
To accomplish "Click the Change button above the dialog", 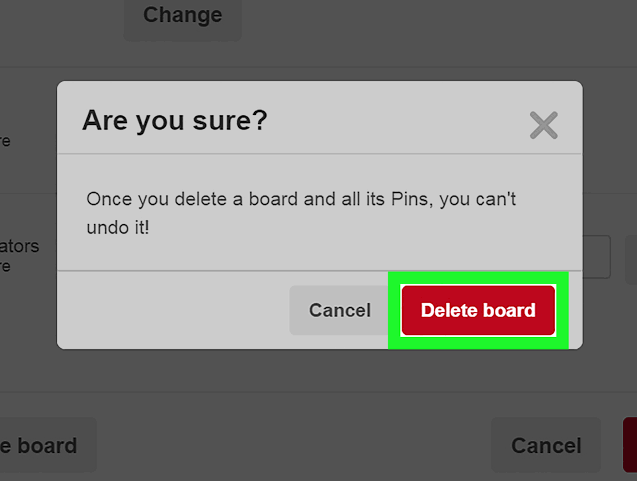I will point(182,16).
